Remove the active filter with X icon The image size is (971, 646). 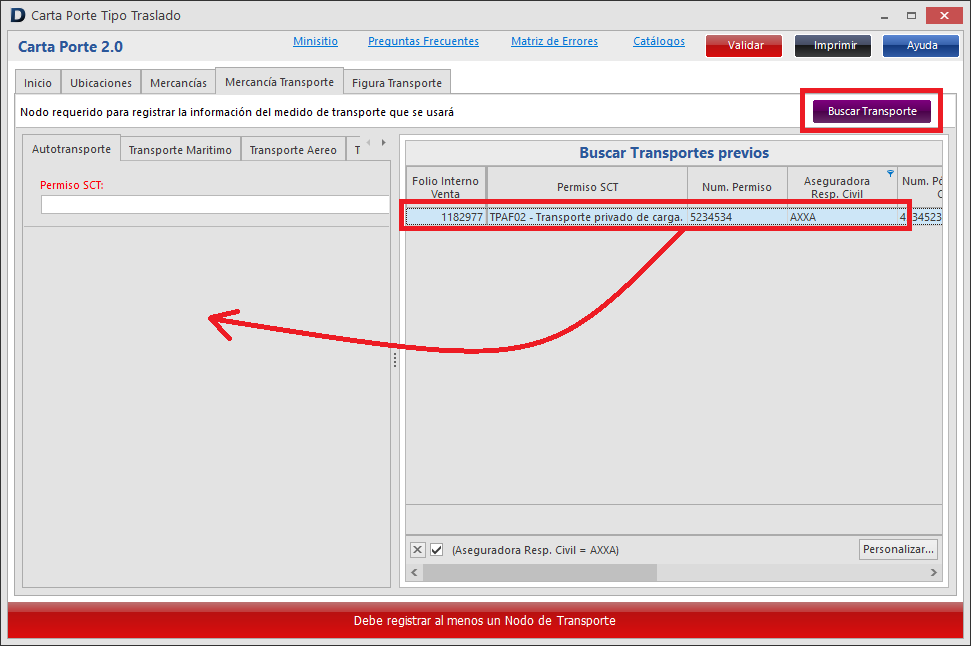(418, 550)
